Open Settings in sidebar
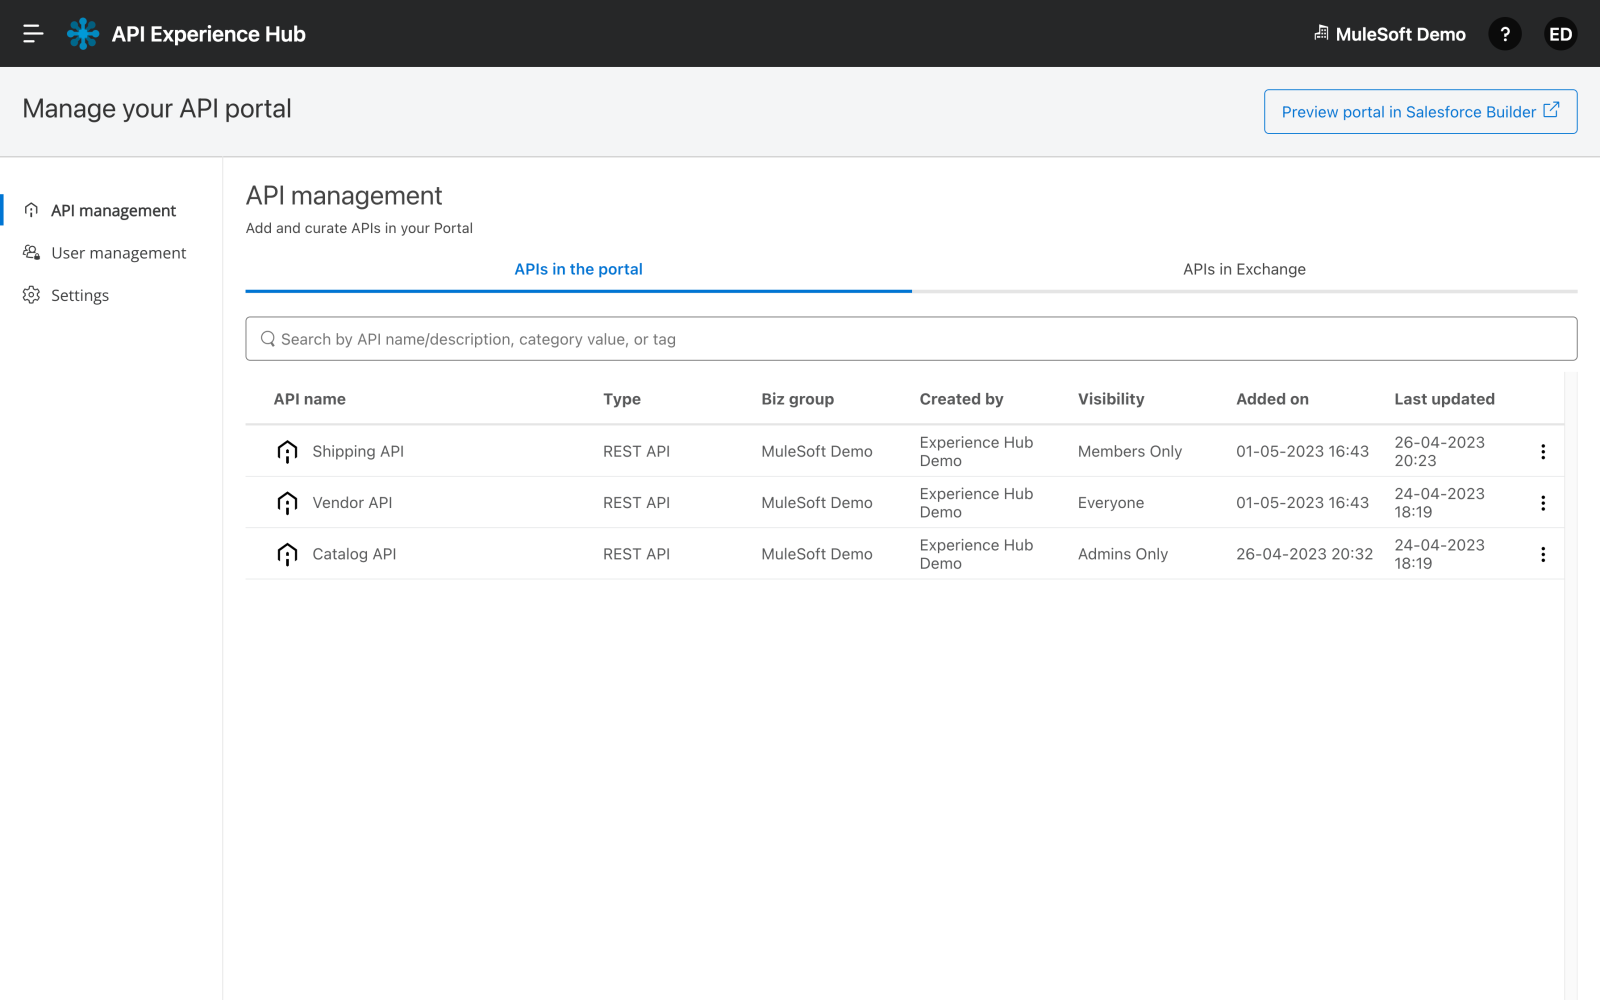 [x=80, y=295]
